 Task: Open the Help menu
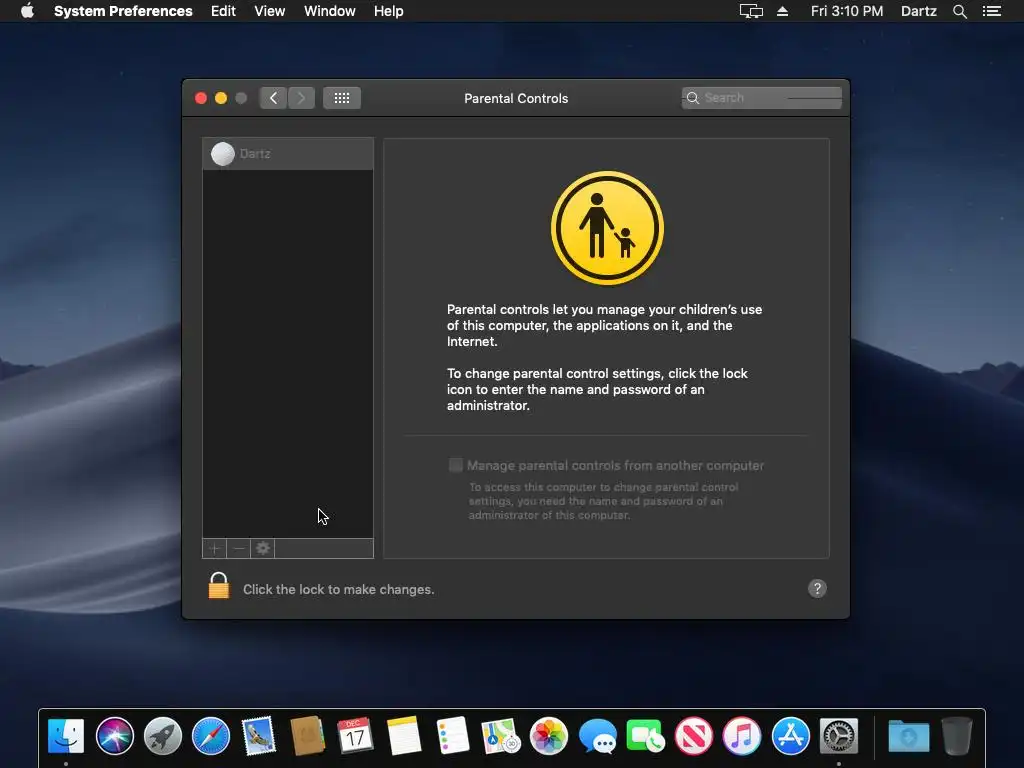(389, 11)
